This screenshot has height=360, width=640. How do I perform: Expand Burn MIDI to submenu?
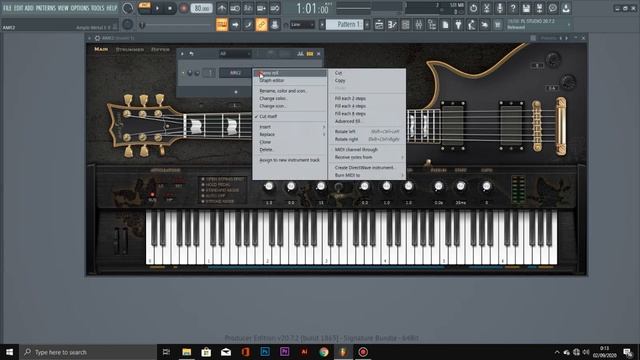click(367, 176)
